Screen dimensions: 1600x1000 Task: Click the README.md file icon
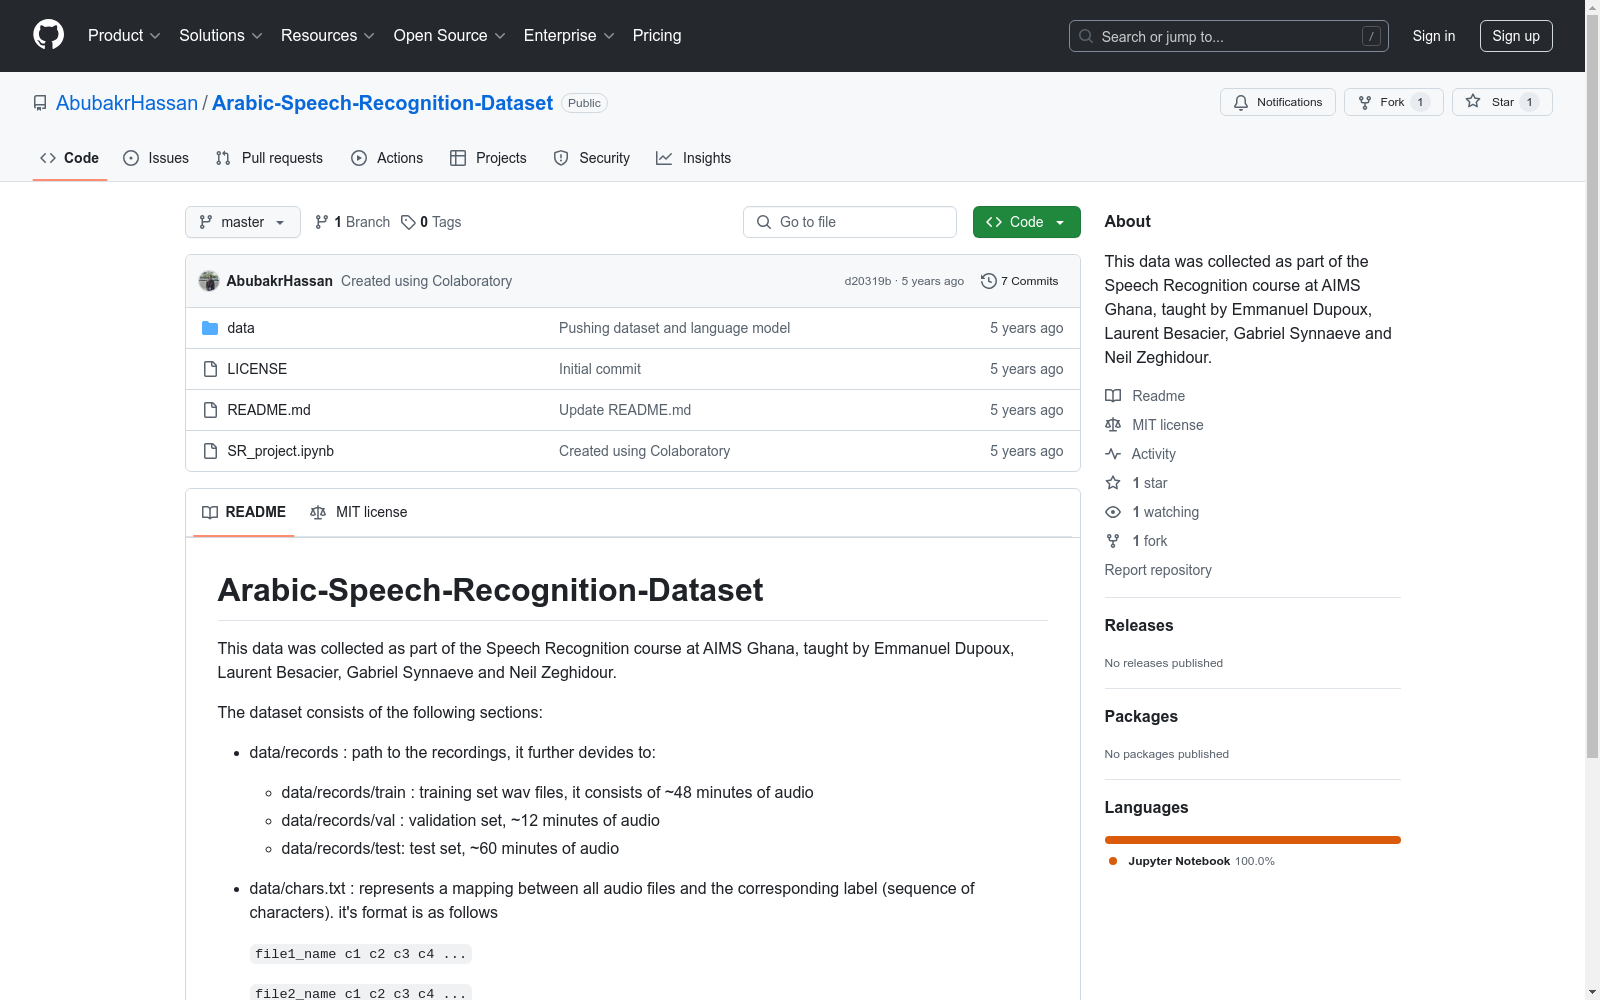click(x=210, y=410)
